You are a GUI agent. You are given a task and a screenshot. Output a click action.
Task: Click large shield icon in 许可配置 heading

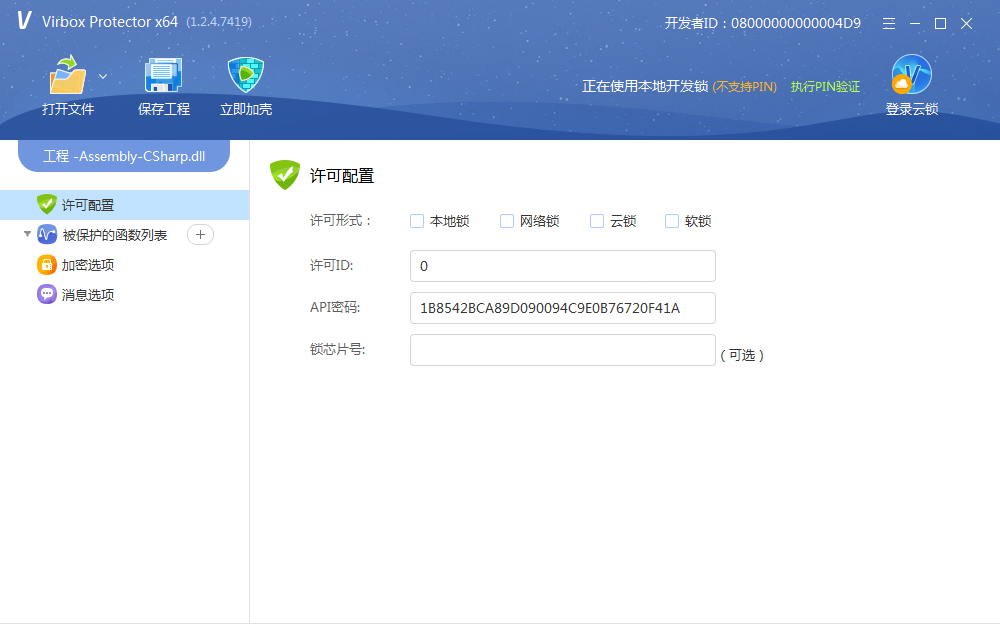(x=284, y=175)
